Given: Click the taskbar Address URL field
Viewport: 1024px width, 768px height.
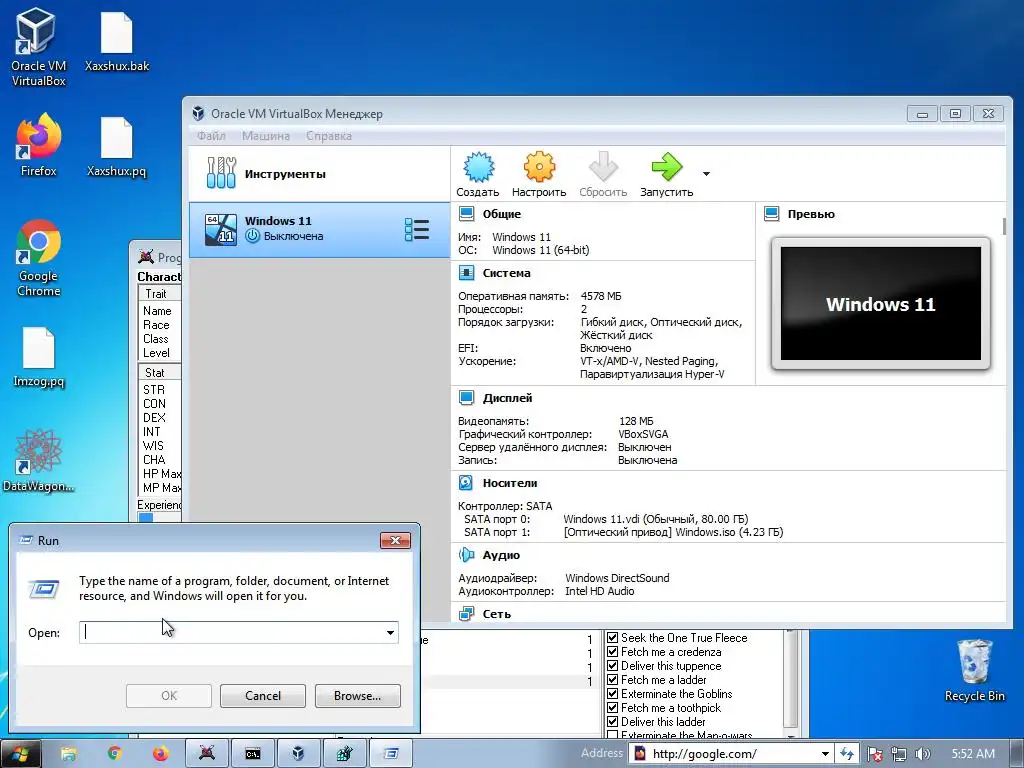Looking at the screenshot, I should point(731,754).
